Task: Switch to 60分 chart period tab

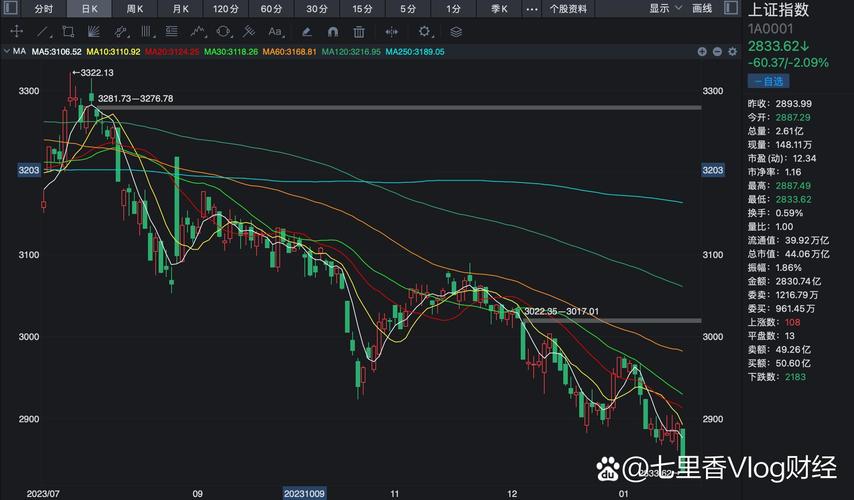Action: click(271, 8)
